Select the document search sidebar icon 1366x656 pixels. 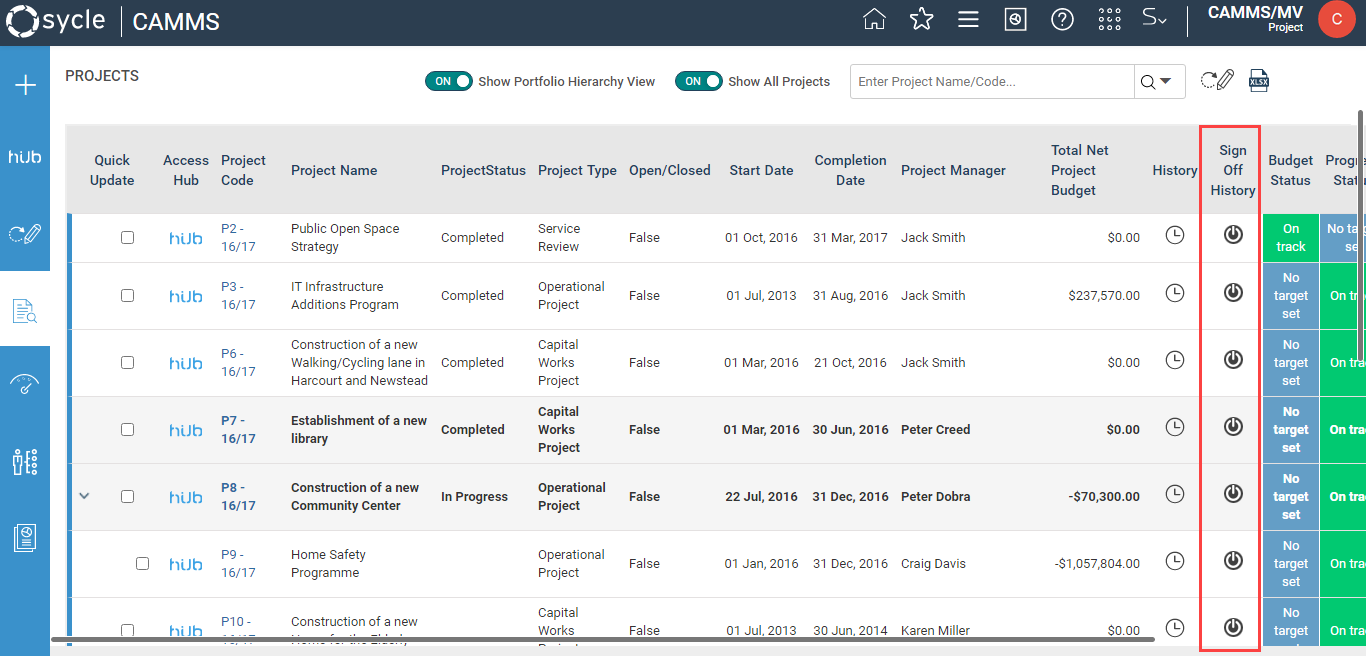click(x=25, y=311)
